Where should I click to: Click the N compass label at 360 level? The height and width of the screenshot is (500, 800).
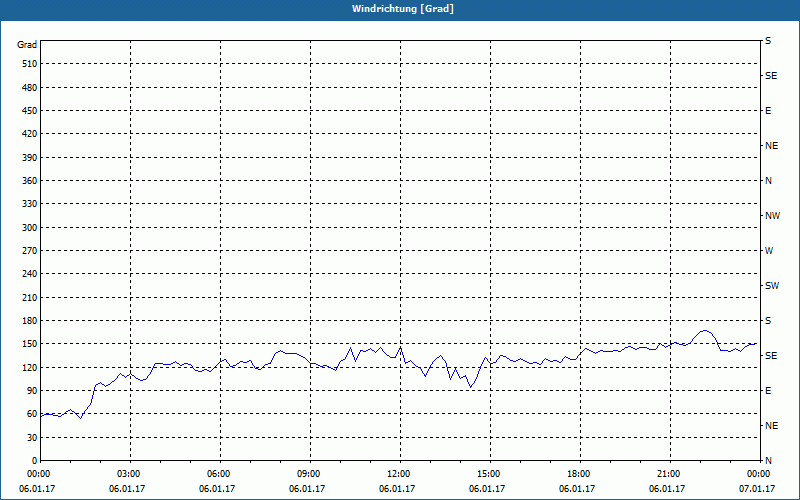click(x=769, y=181)
